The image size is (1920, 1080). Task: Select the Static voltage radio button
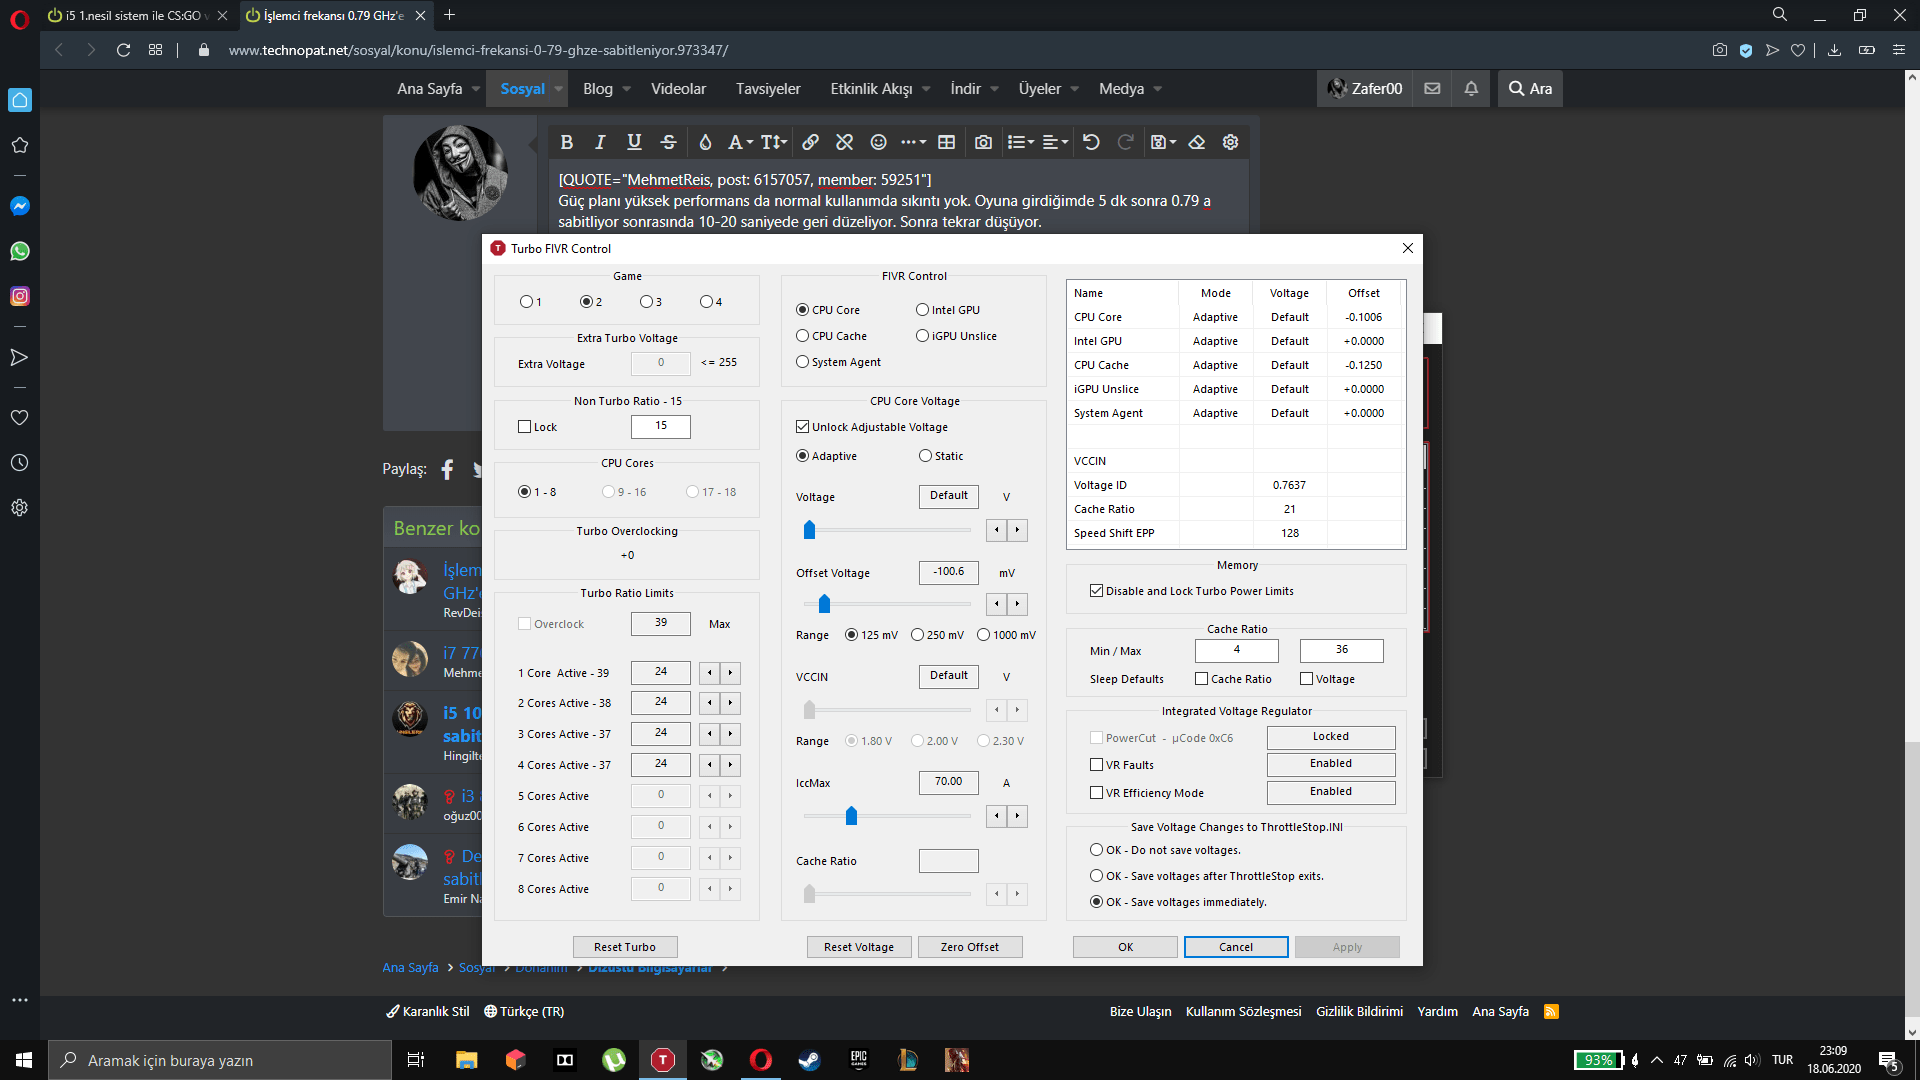tap(925, 456)
